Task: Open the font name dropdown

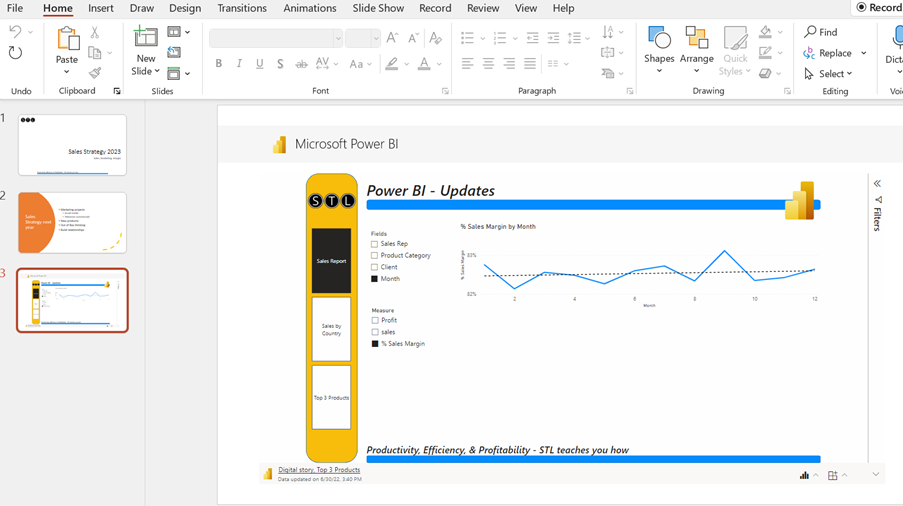Action: click(x=338, y=39)
